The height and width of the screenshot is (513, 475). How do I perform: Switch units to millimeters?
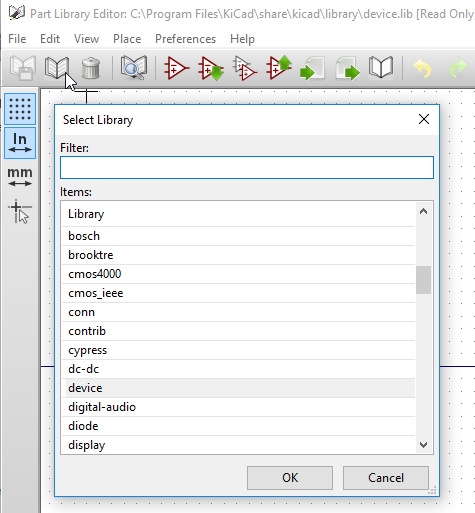click(20, 177)
